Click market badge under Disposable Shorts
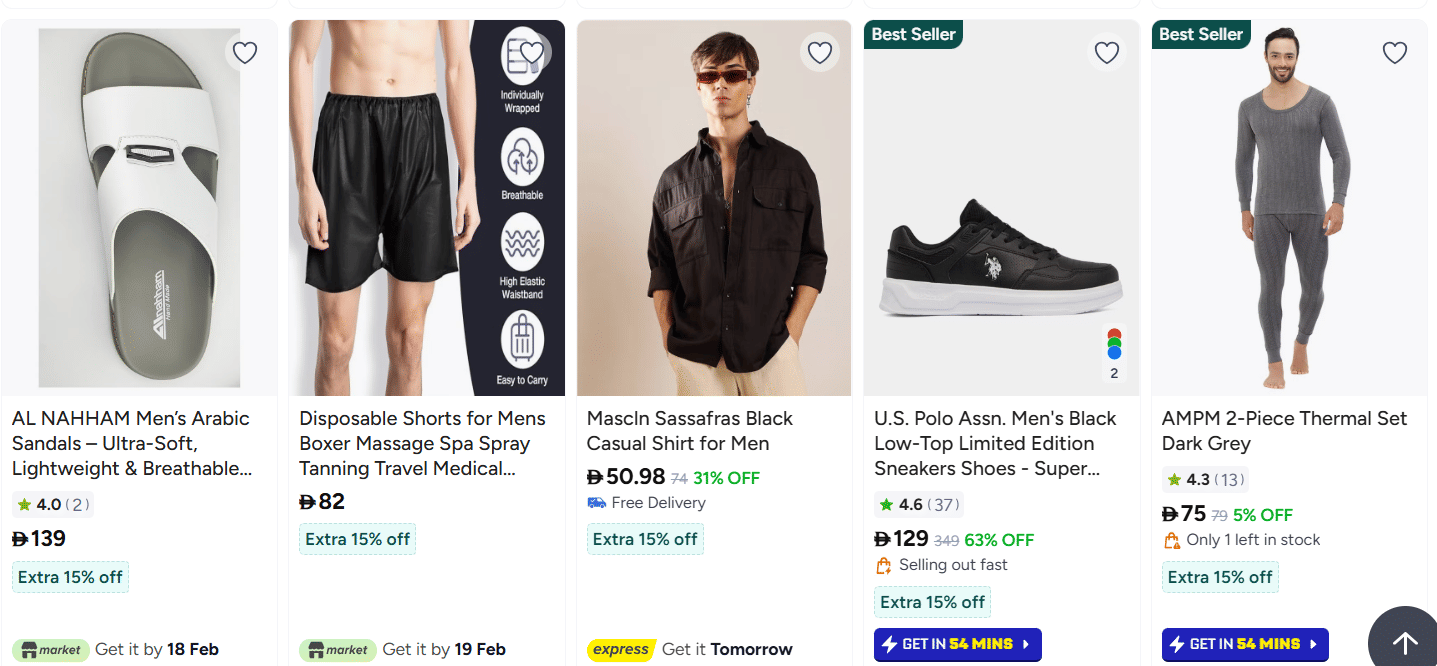Image resolution: width=1437 pixels, height=666 pixels. click(x=338, y=650)
